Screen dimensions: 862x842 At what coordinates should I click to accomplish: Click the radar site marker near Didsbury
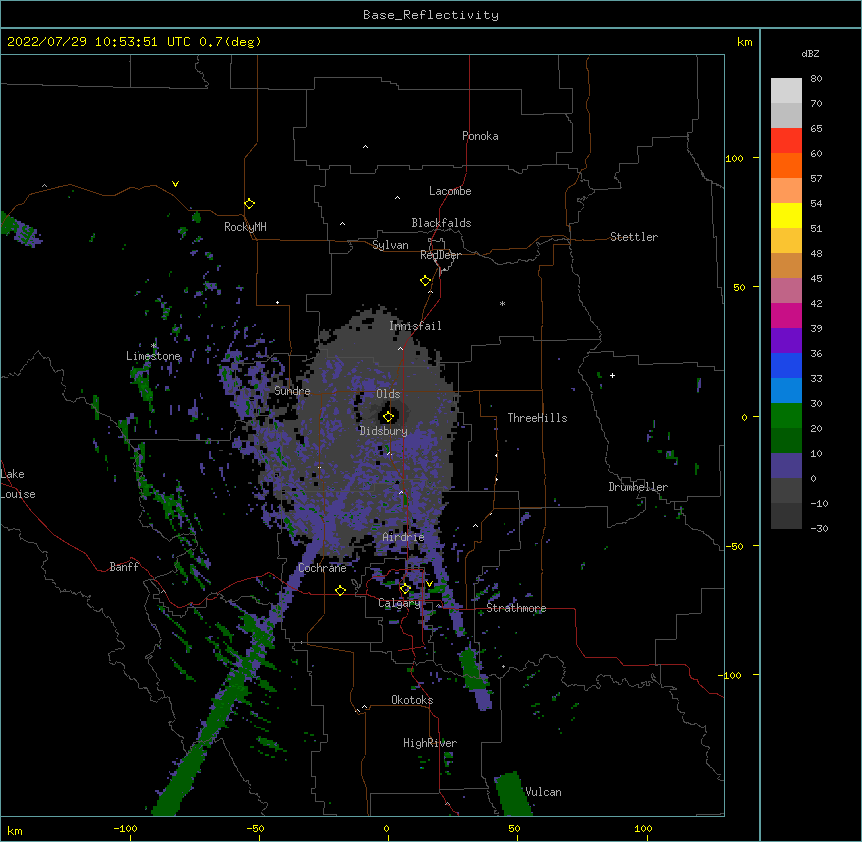pyautogui.click(x=388, y=416)
